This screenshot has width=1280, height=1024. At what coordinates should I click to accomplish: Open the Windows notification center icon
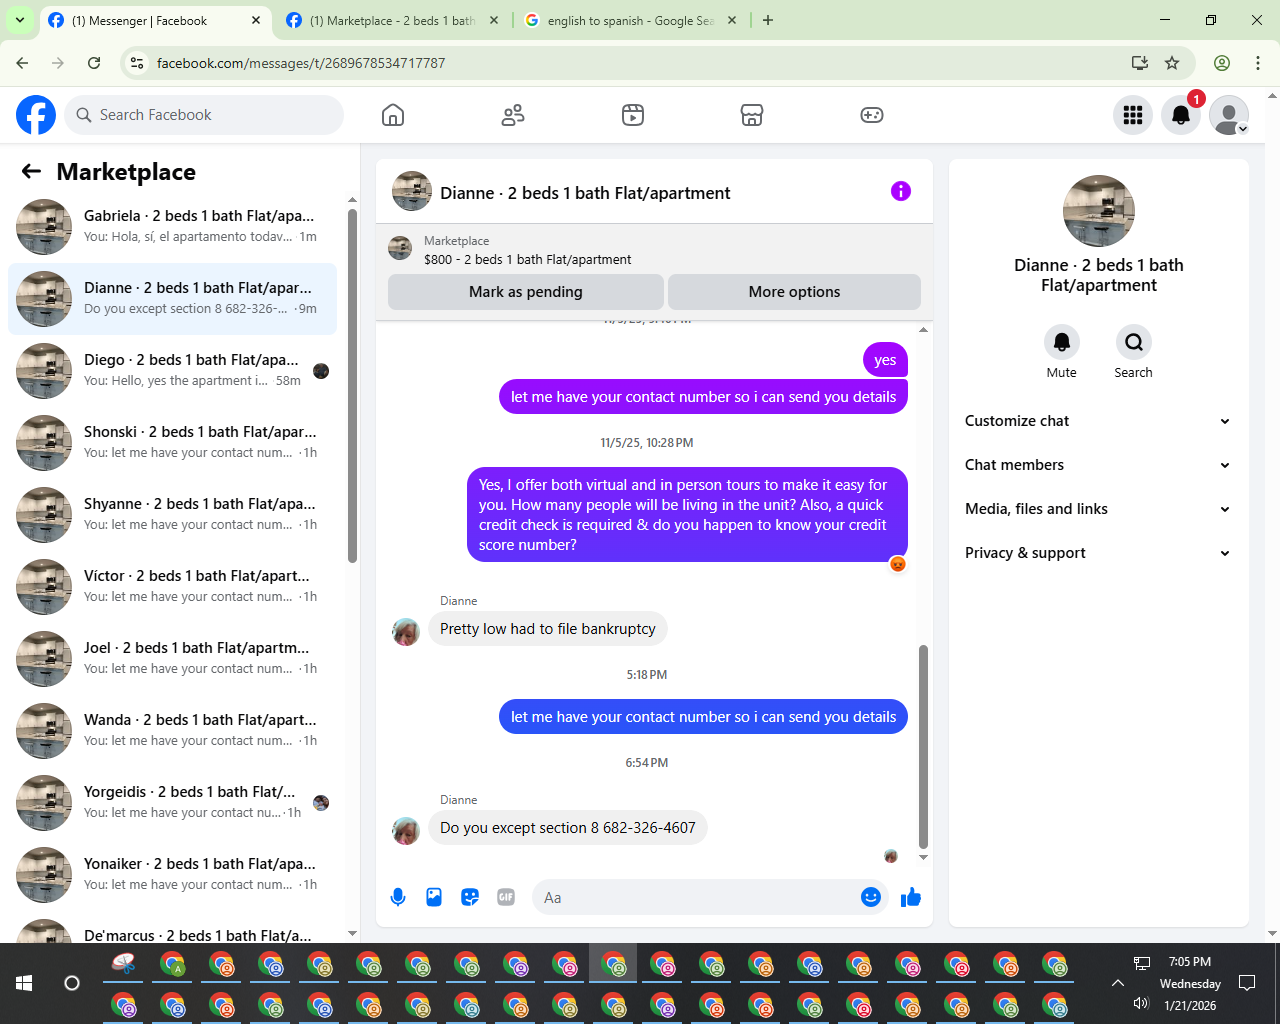tap(1247, 983)
